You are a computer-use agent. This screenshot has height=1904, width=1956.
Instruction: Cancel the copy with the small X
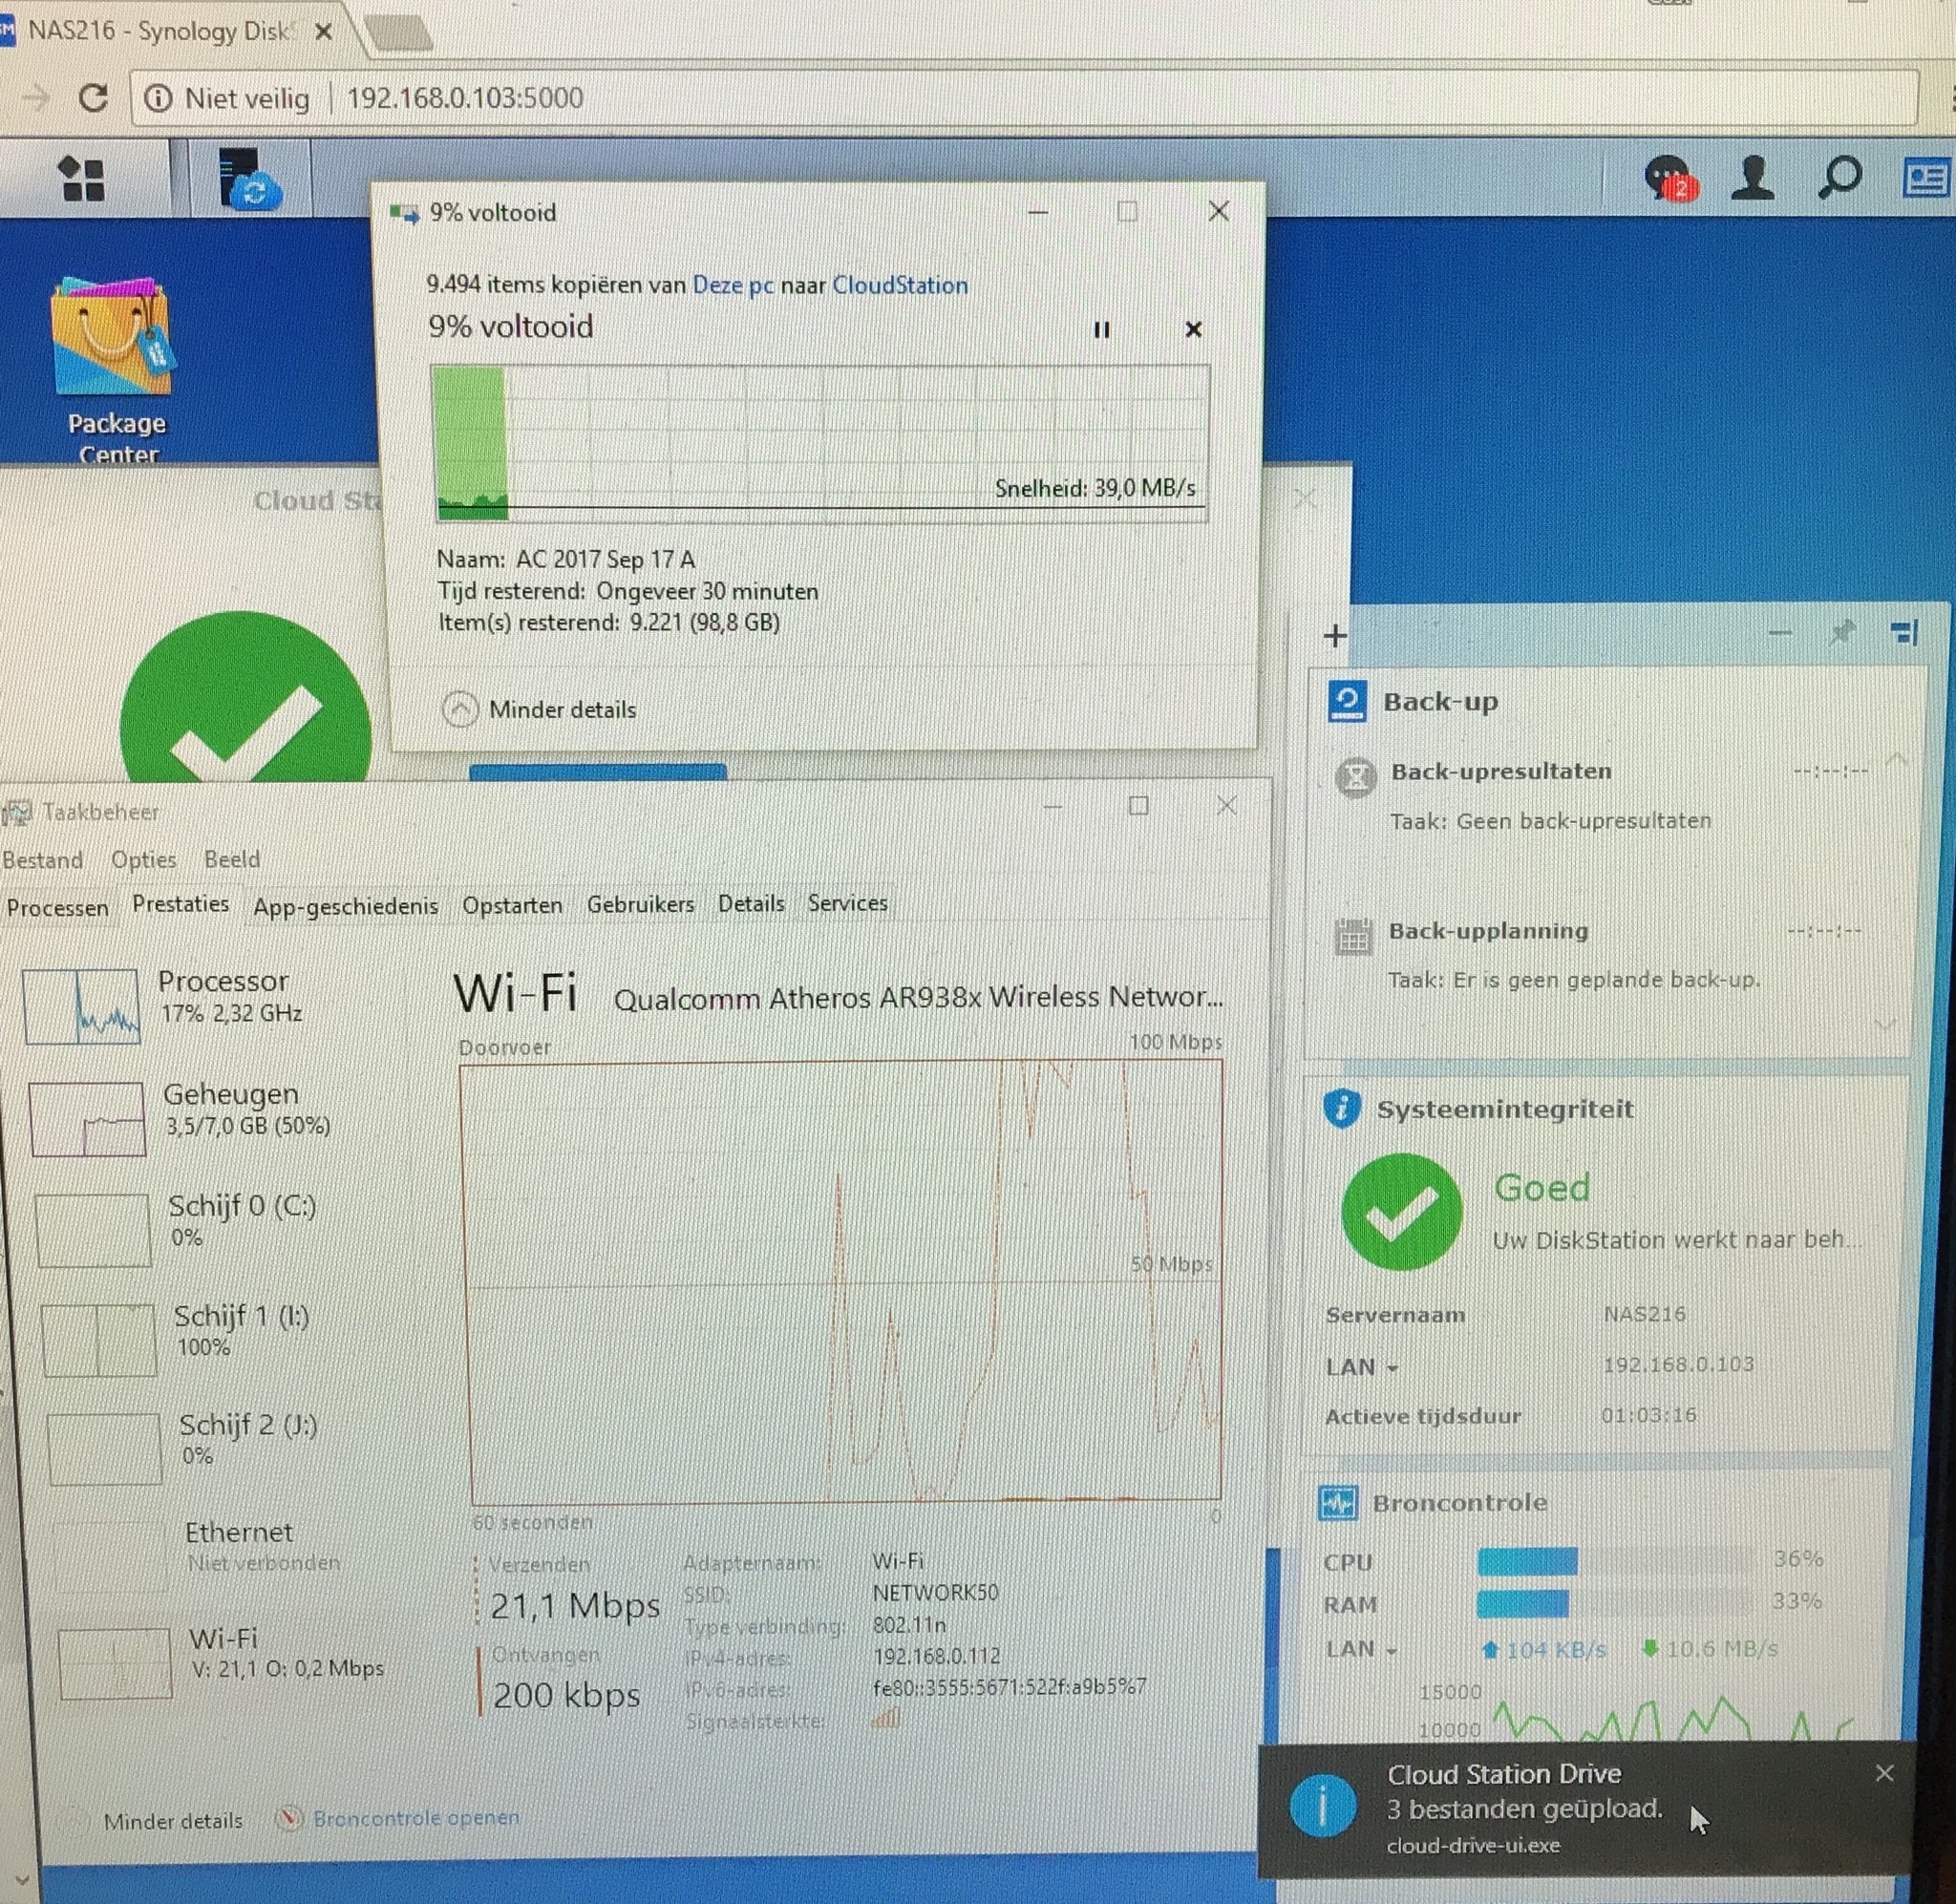pyautogui.click(x=1192, y=330)
